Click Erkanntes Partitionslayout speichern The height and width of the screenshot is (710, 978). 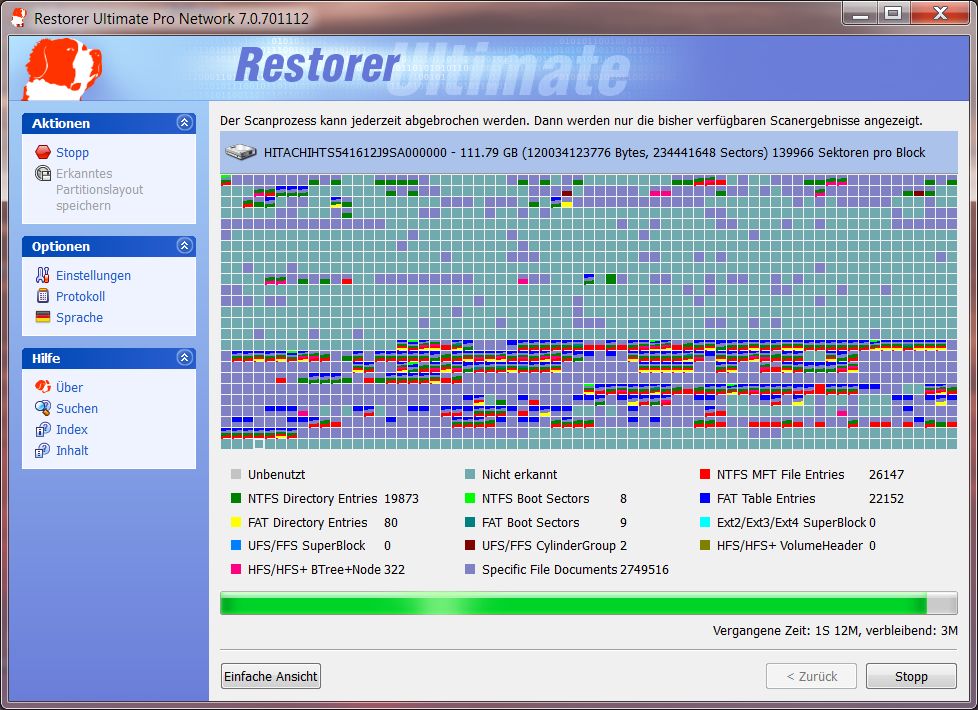pos(100,190)
